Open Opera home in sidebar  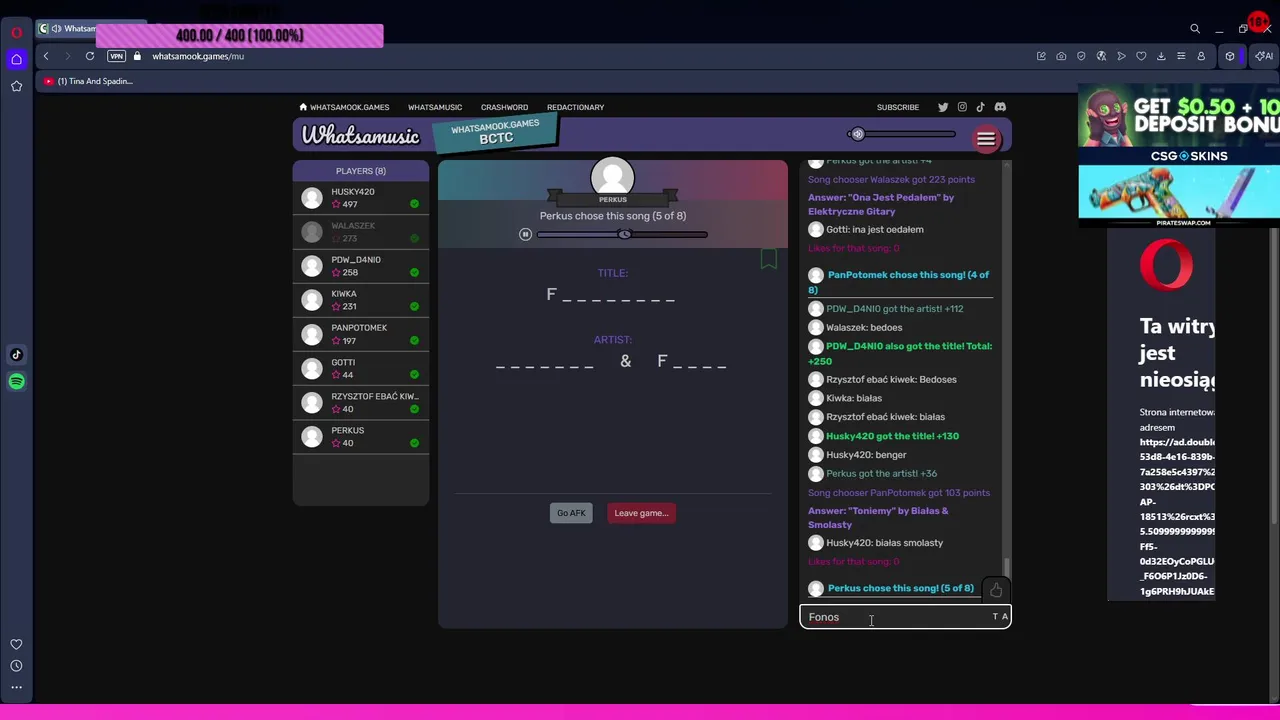coord(16,59)
